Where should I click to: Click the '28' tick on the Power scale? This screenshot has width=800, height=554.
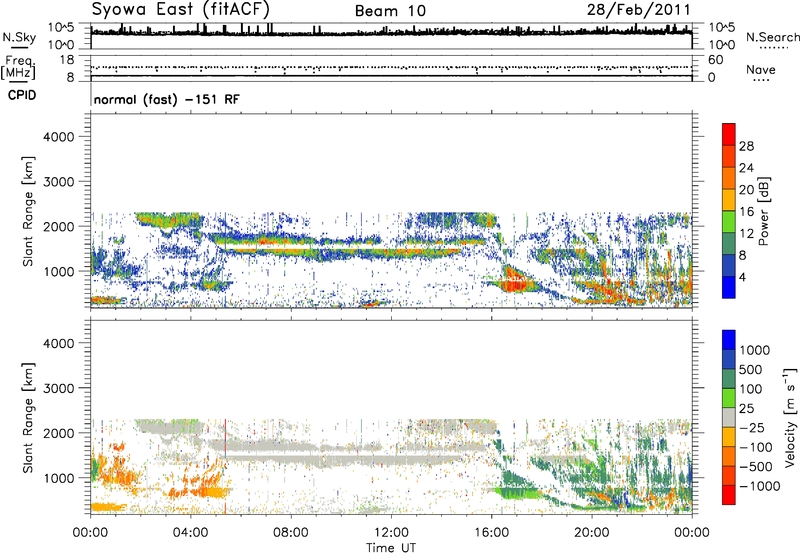pos(746,146)
